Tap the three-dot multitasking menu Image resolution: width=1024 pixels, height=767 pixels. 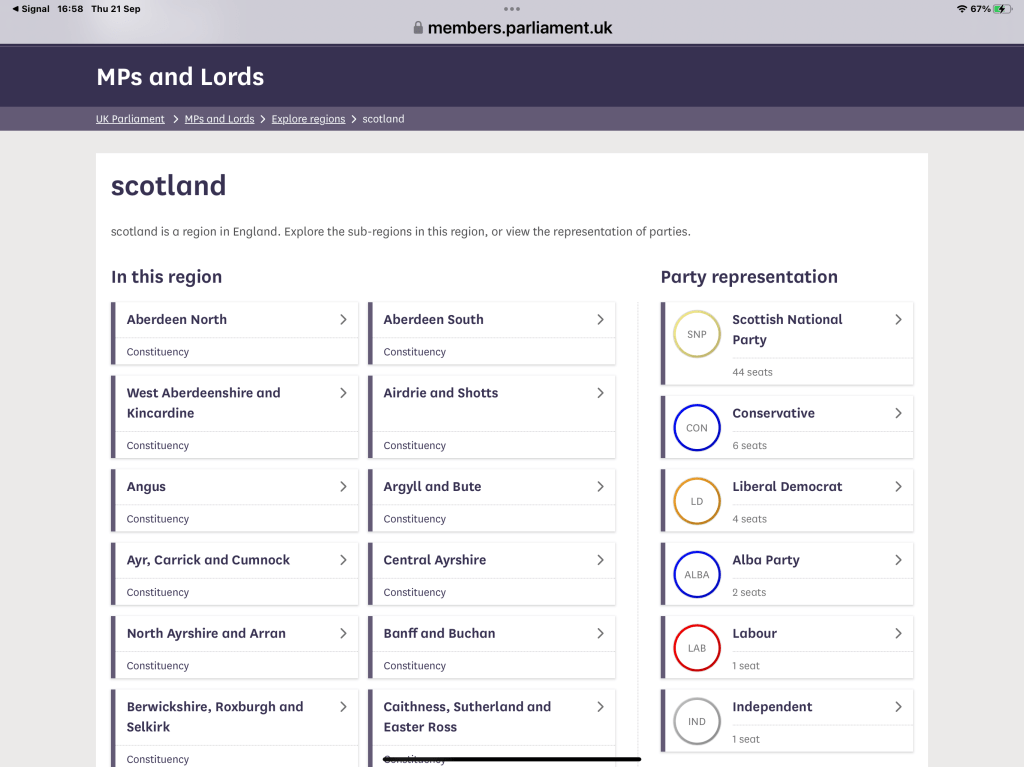(512, 9)
